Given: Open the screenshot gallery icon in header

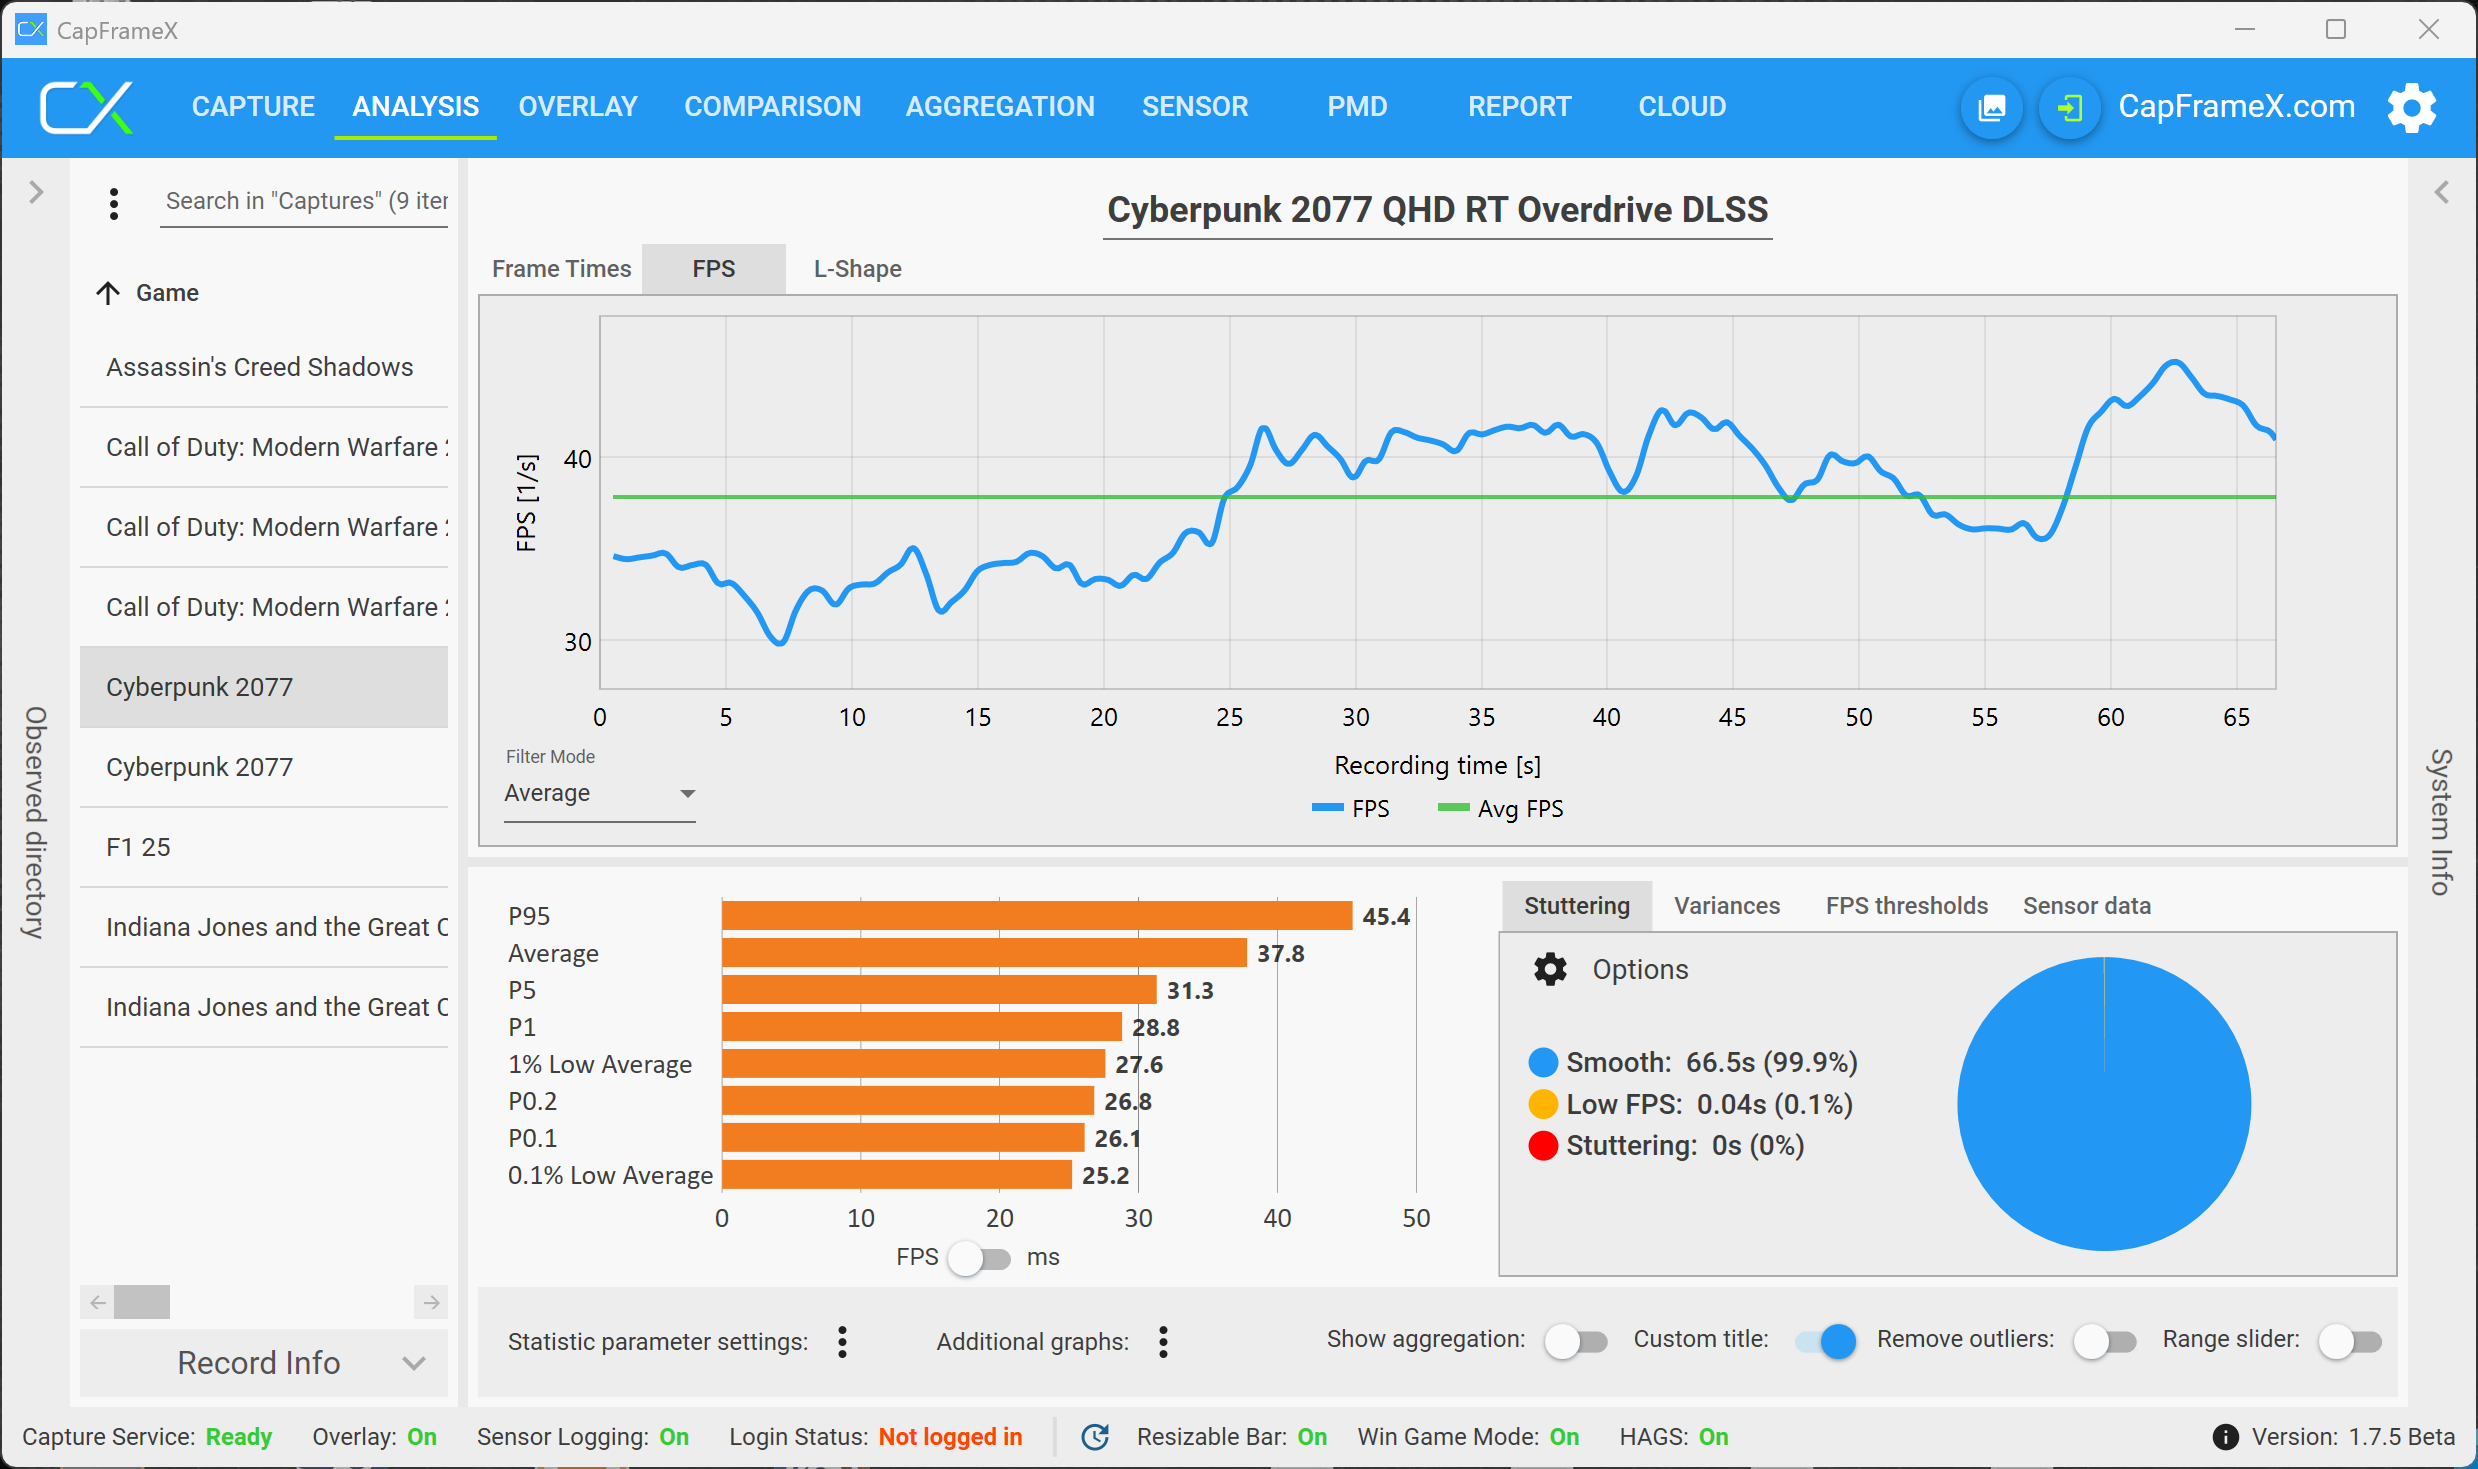Looking at the screenshot, I should tap(1991, 107).
